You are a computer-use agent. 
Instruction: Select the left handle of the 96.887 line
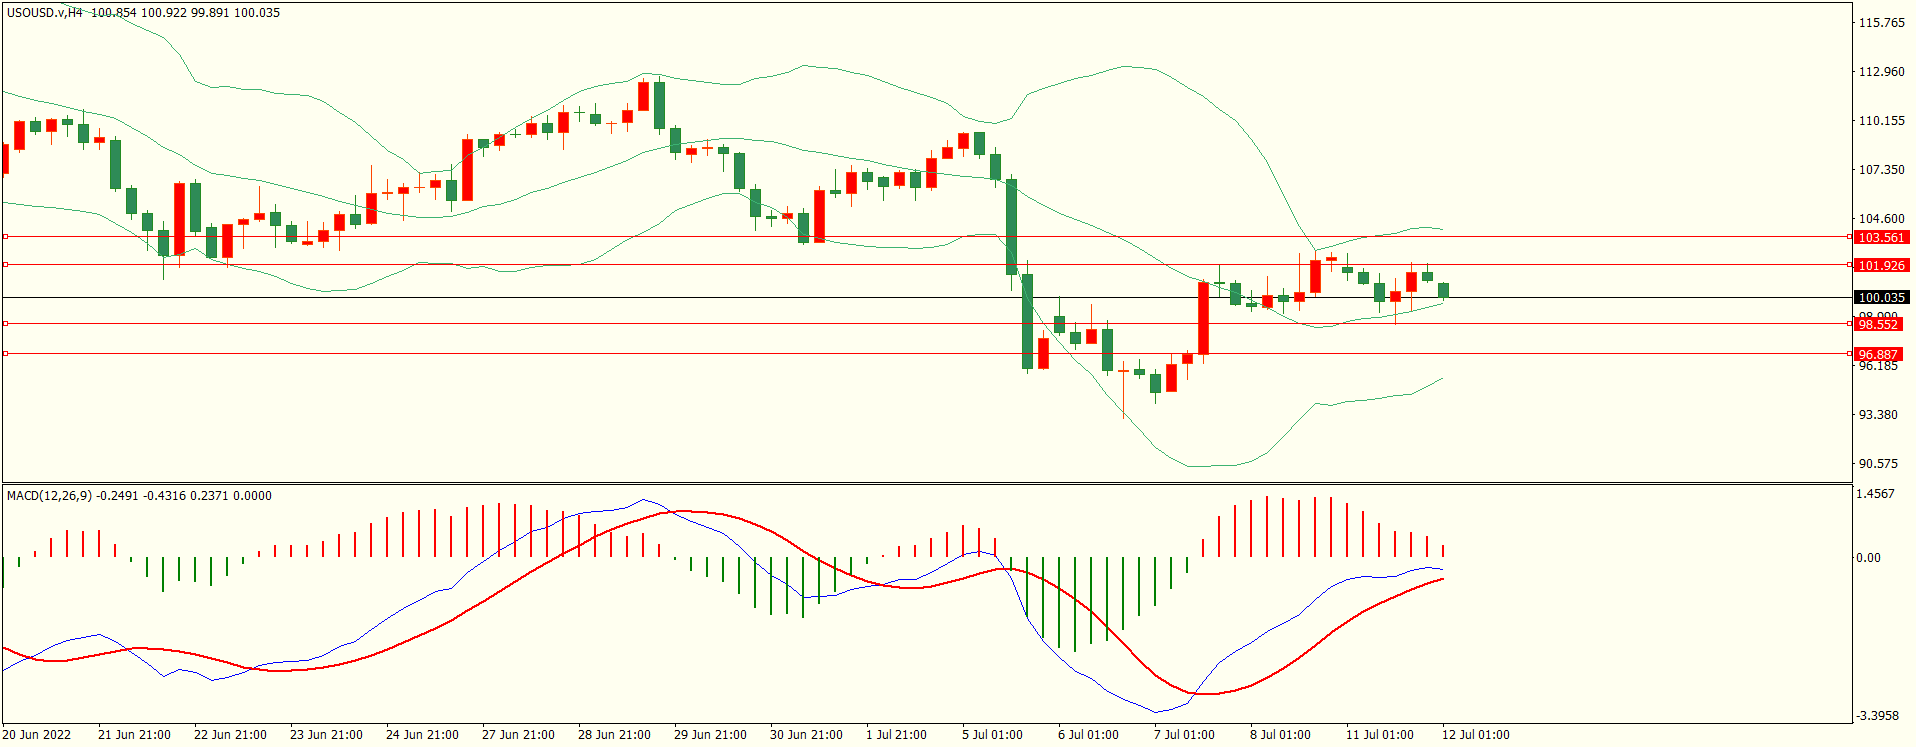[x=5, y=354]
